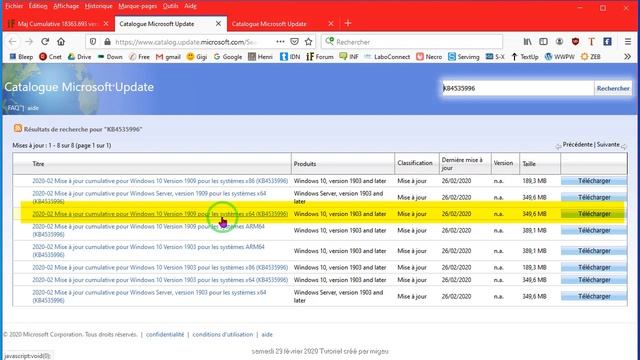The width and height of the screenshot is (640, 360).
Task: Open WWPW bookmark
Action: pos(560,57)
